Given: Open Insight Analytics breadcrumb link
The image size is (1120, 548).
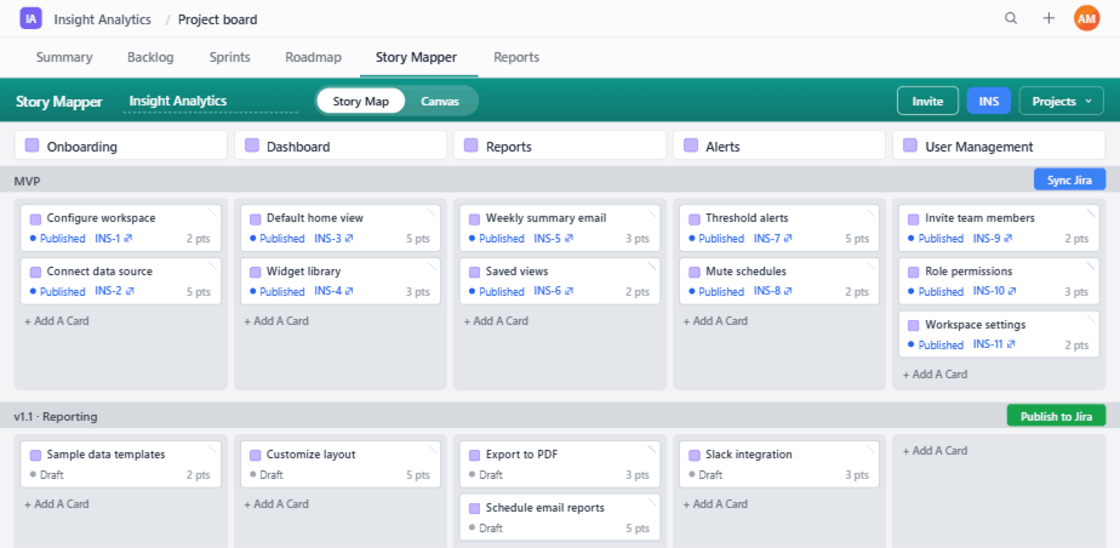Looking at the screenshot, I should click(102, 19).
